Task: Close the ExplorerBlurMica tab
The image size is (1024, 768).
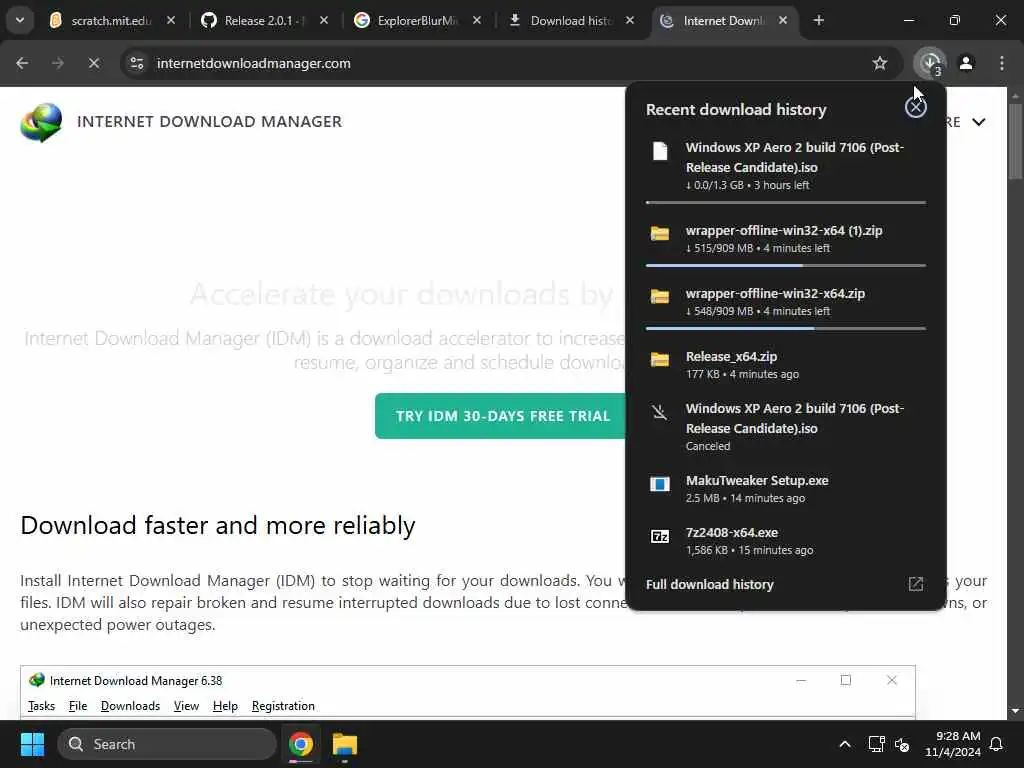Action: [x=477, y=21]
